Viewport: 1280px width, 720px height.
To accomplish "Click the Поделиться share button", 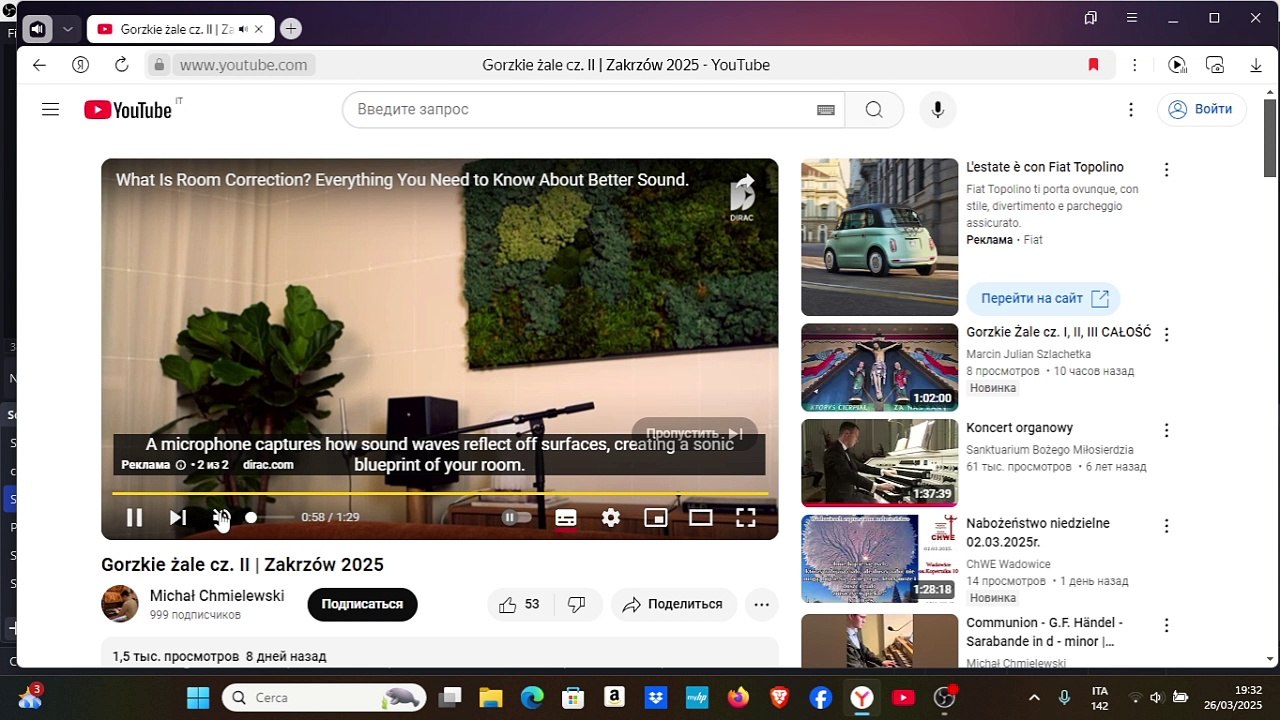I will point(674,604).
